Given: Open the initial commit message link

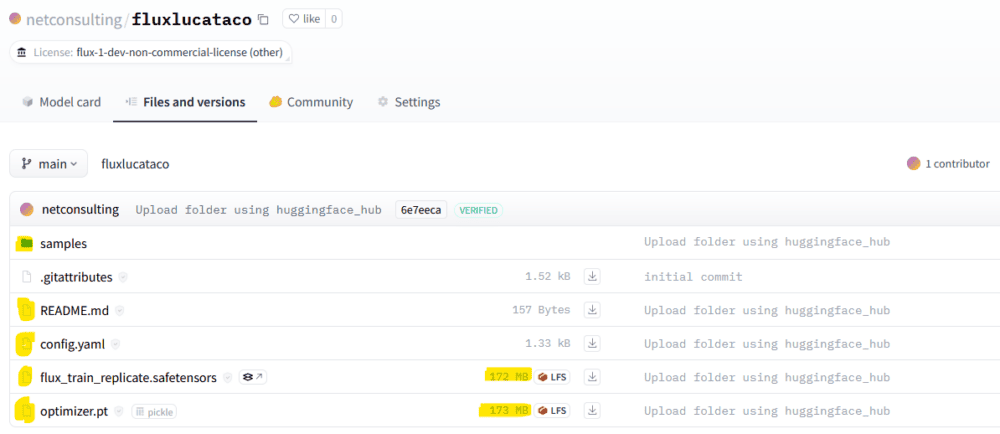Looking at the screenshot, I should 693,277.
